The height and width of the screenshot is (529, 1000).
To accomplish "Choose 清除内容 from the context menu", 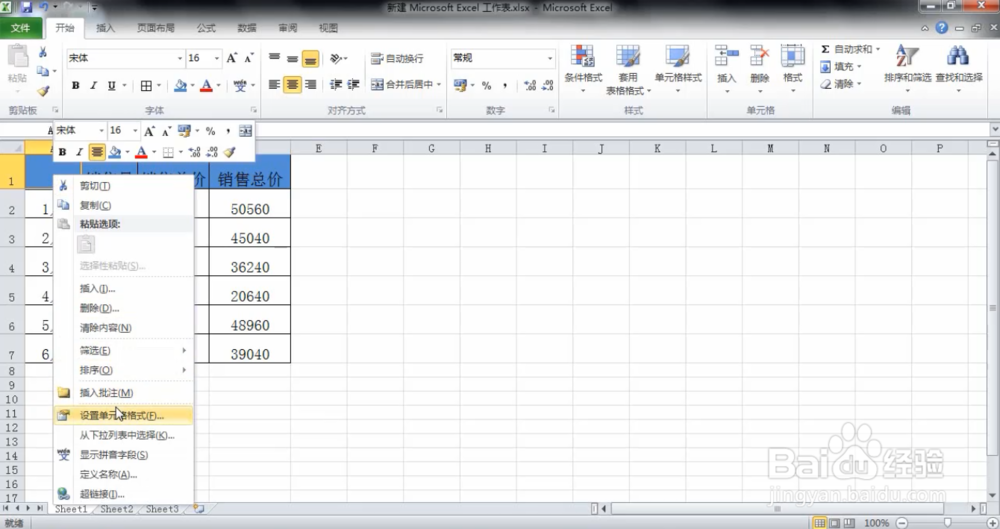I will (123, 328).
